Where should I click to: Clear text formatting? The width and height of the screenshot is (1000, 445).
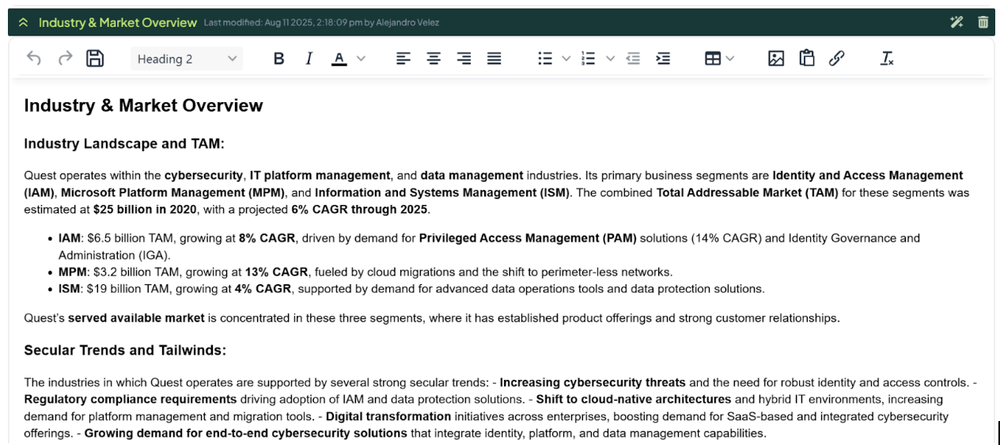(x=886, y=59)
